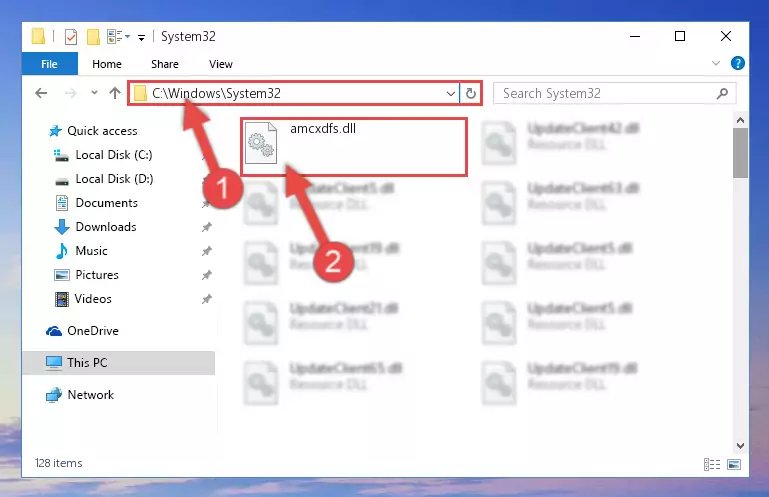Switch to the Home ribbon tab
This screenshot has height=497, width=769.
(x=107, y=64)
